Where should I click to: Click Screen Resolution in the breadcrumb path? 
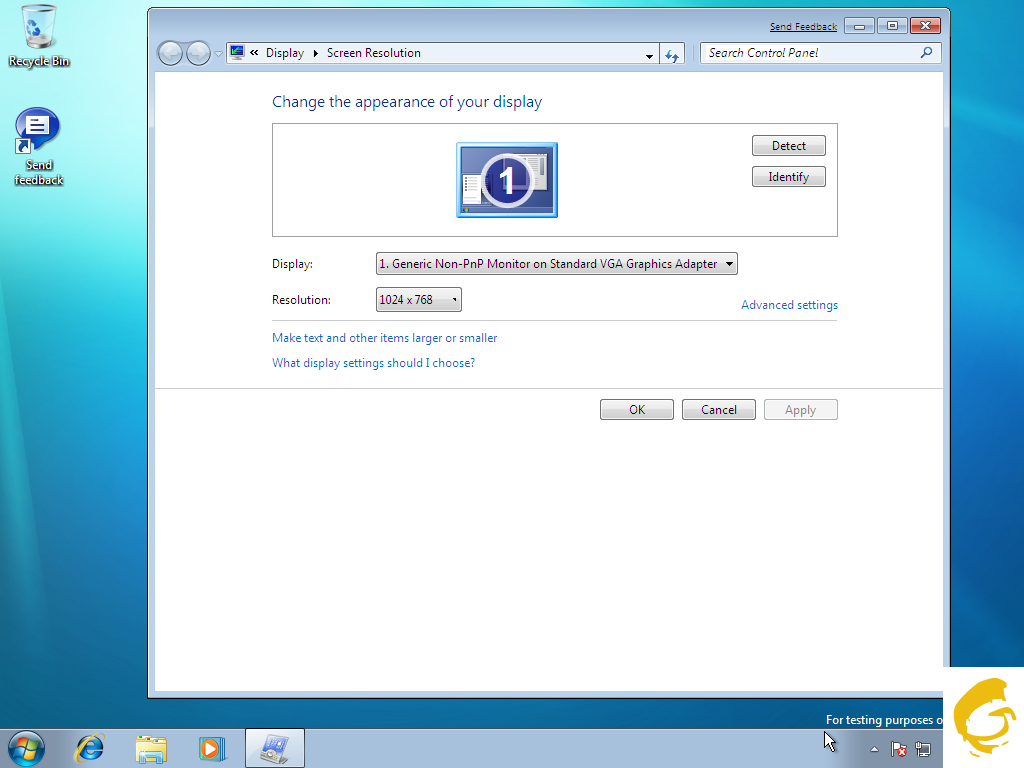(x=373, y=53)
